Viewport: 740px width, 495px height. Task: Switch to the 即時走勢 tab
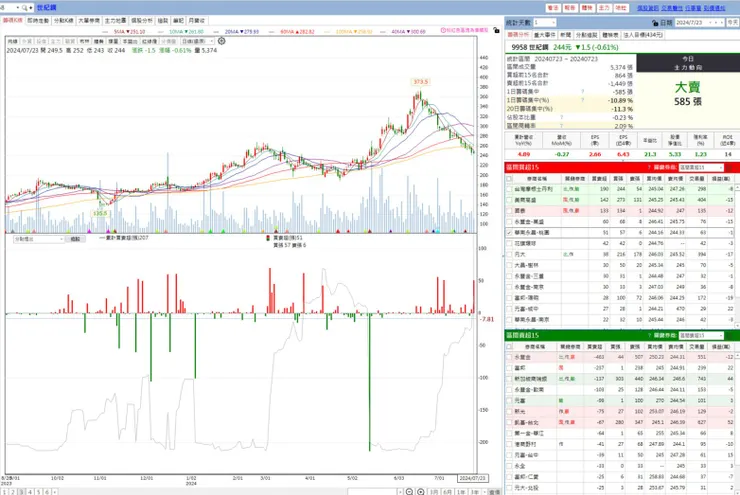38,21
